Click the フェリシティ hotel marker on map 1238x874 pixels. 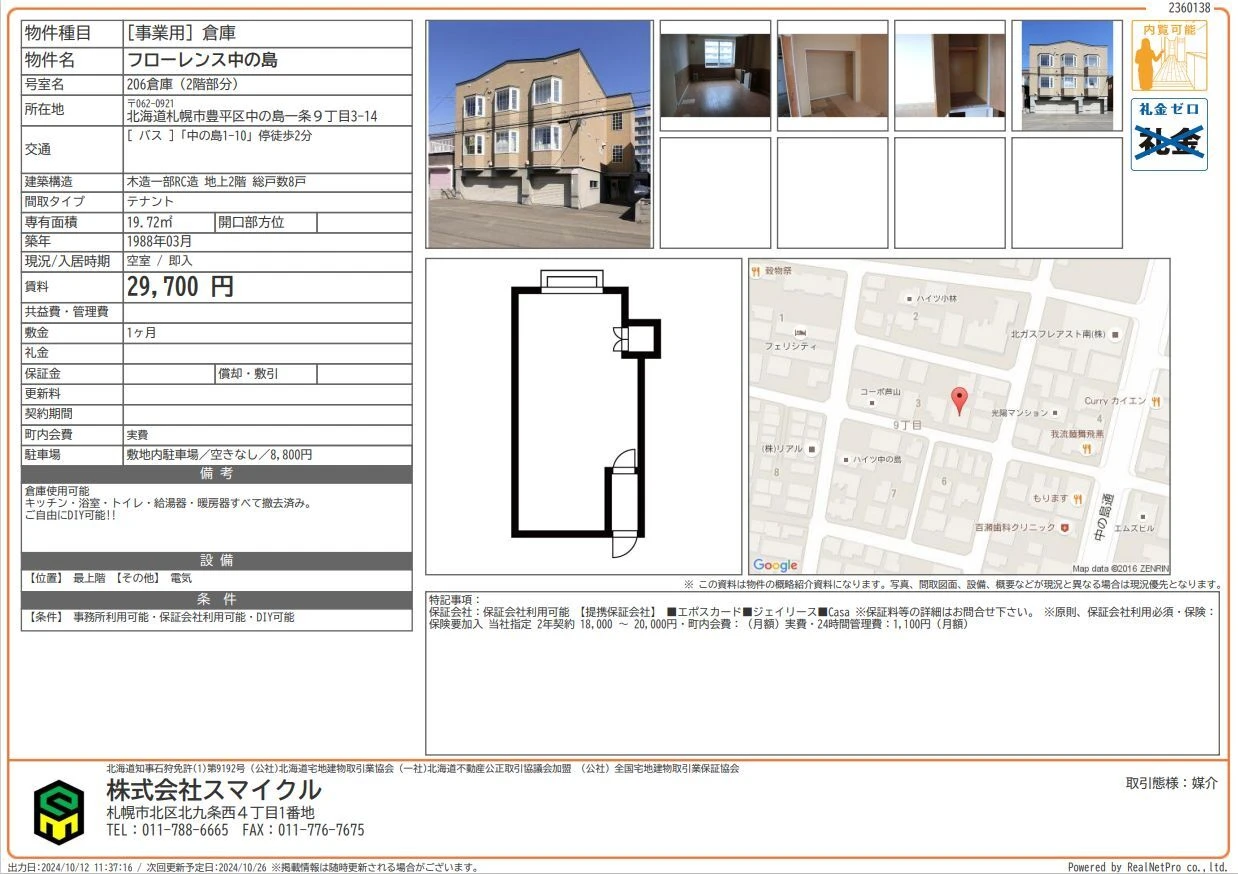coord(798,332)
